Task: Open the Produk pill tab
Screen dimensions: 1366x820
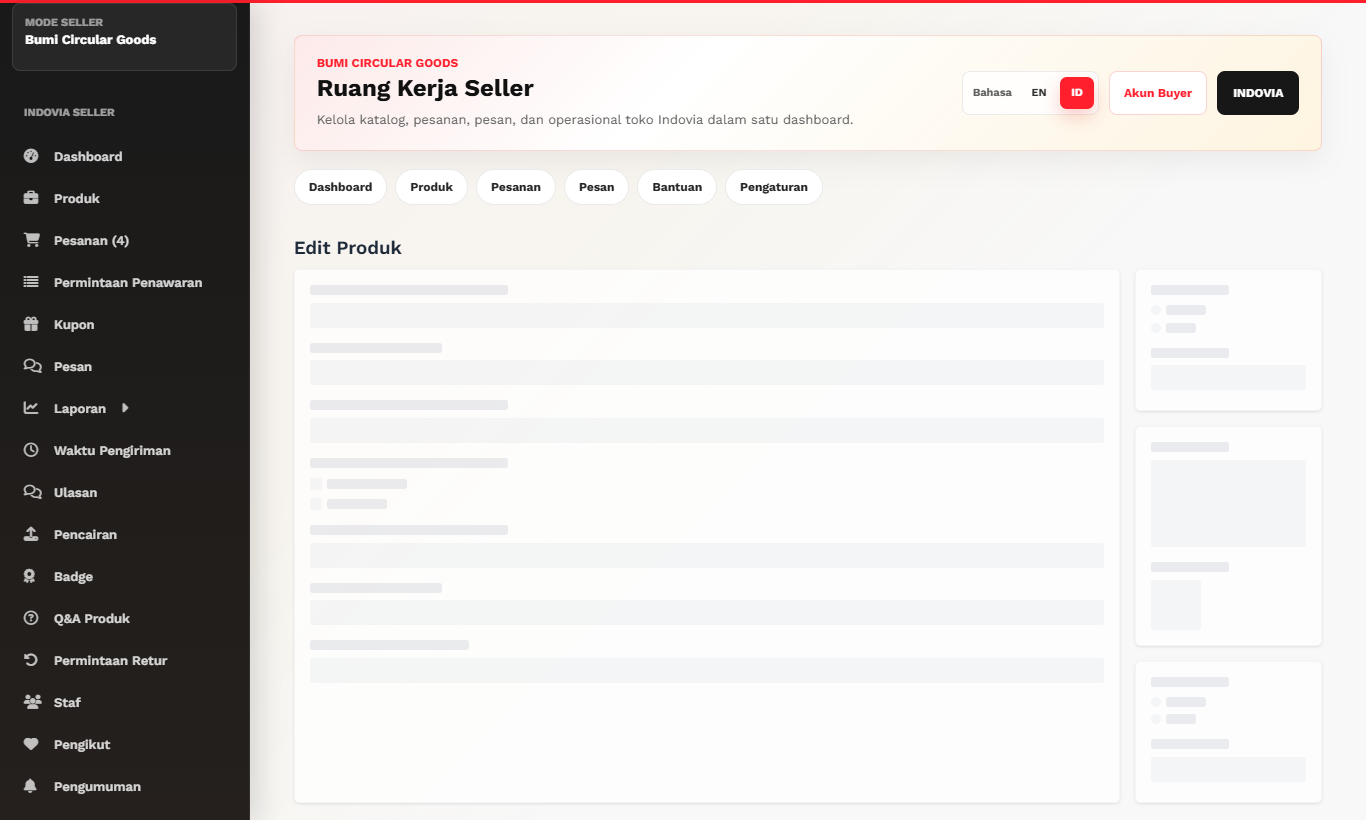Action: (x=431, y=187)
